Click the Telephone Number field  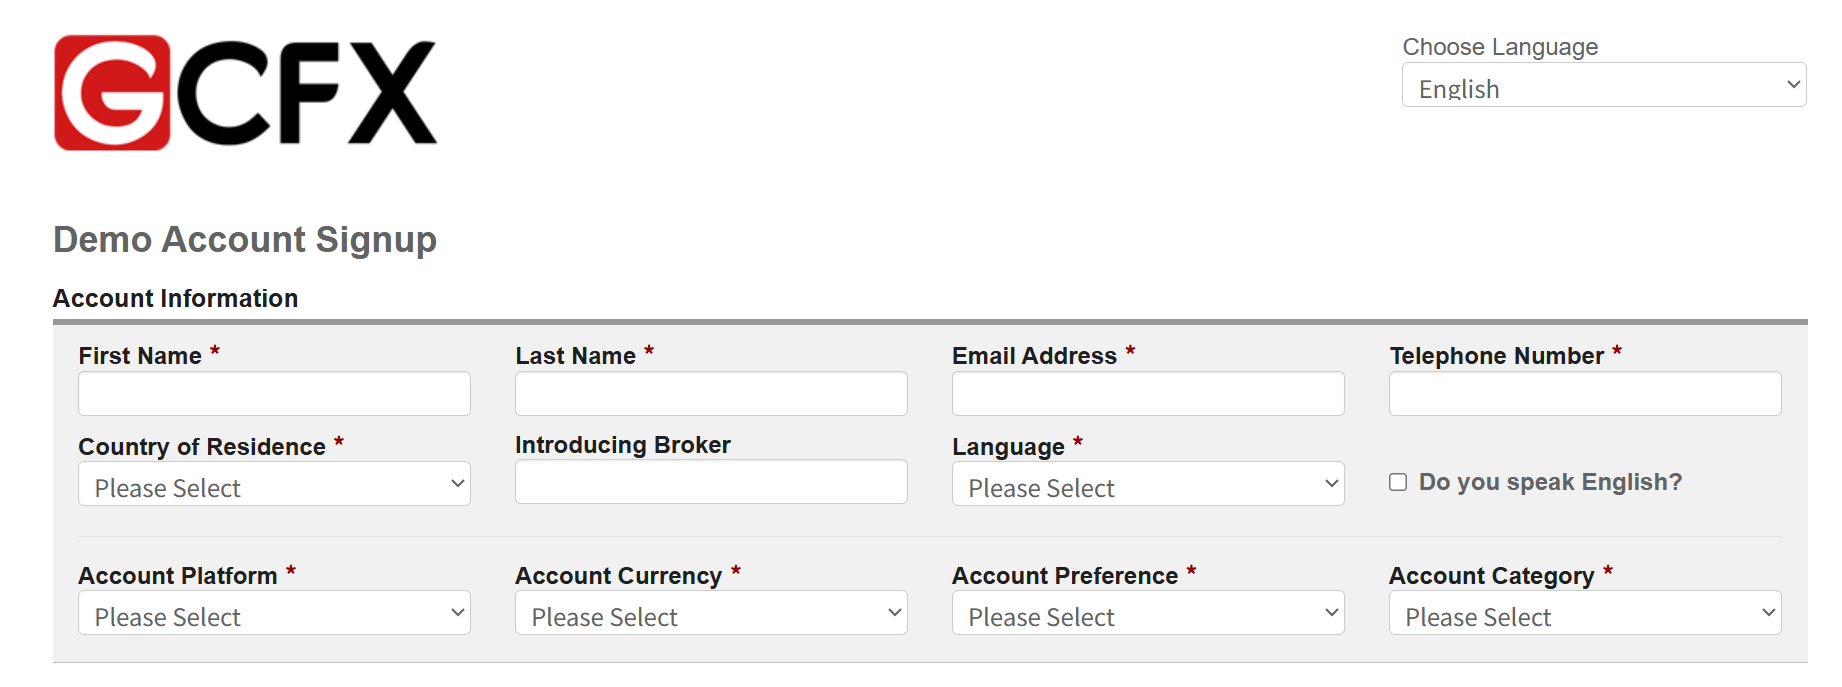pos(1585,394)
